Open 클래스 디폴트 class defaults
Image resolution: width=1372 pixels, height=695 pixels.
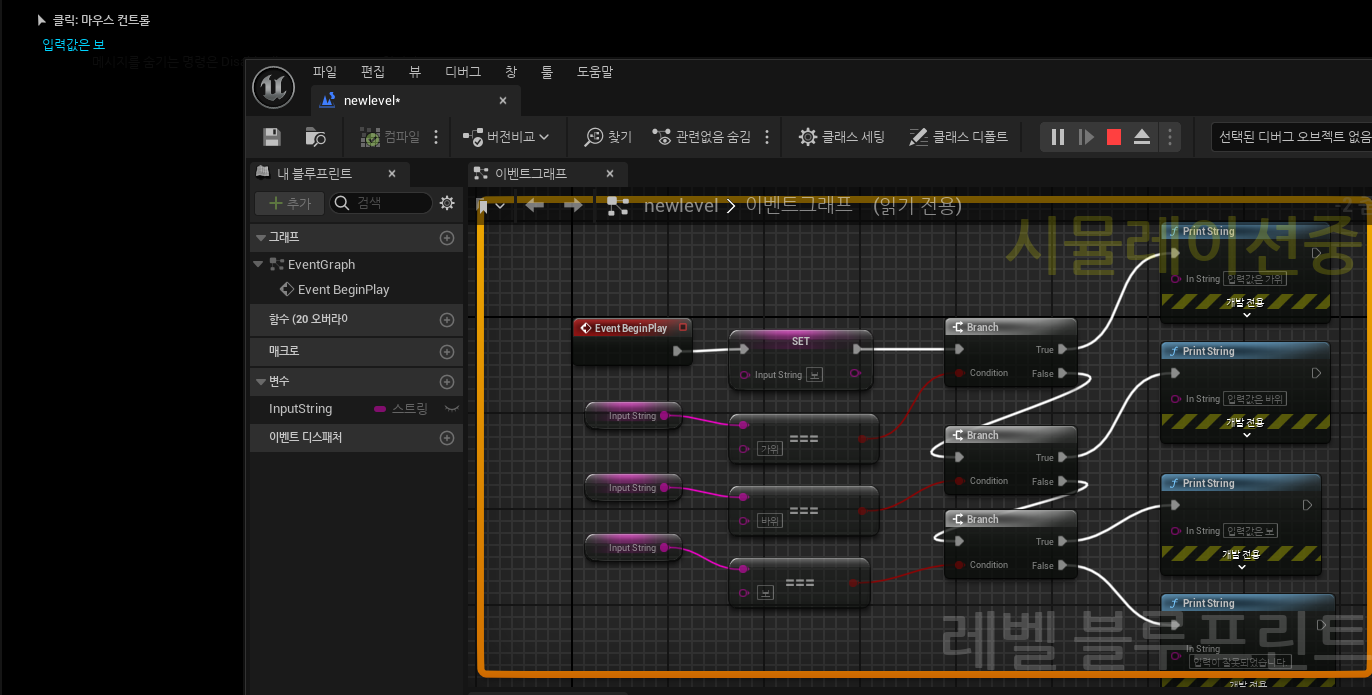[x=958, y=137]
